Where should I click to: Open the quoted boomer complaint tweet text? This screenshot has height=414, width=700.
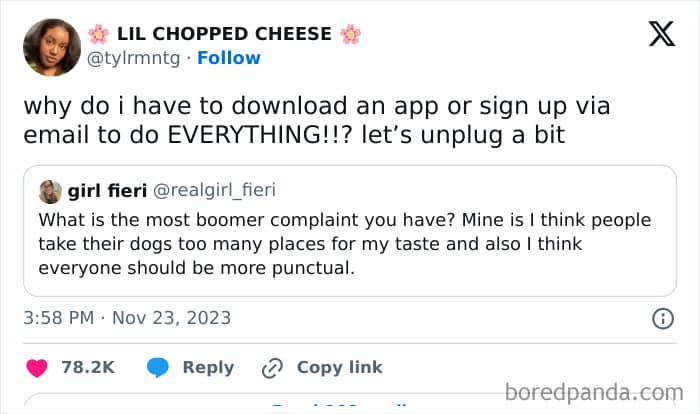345,244
